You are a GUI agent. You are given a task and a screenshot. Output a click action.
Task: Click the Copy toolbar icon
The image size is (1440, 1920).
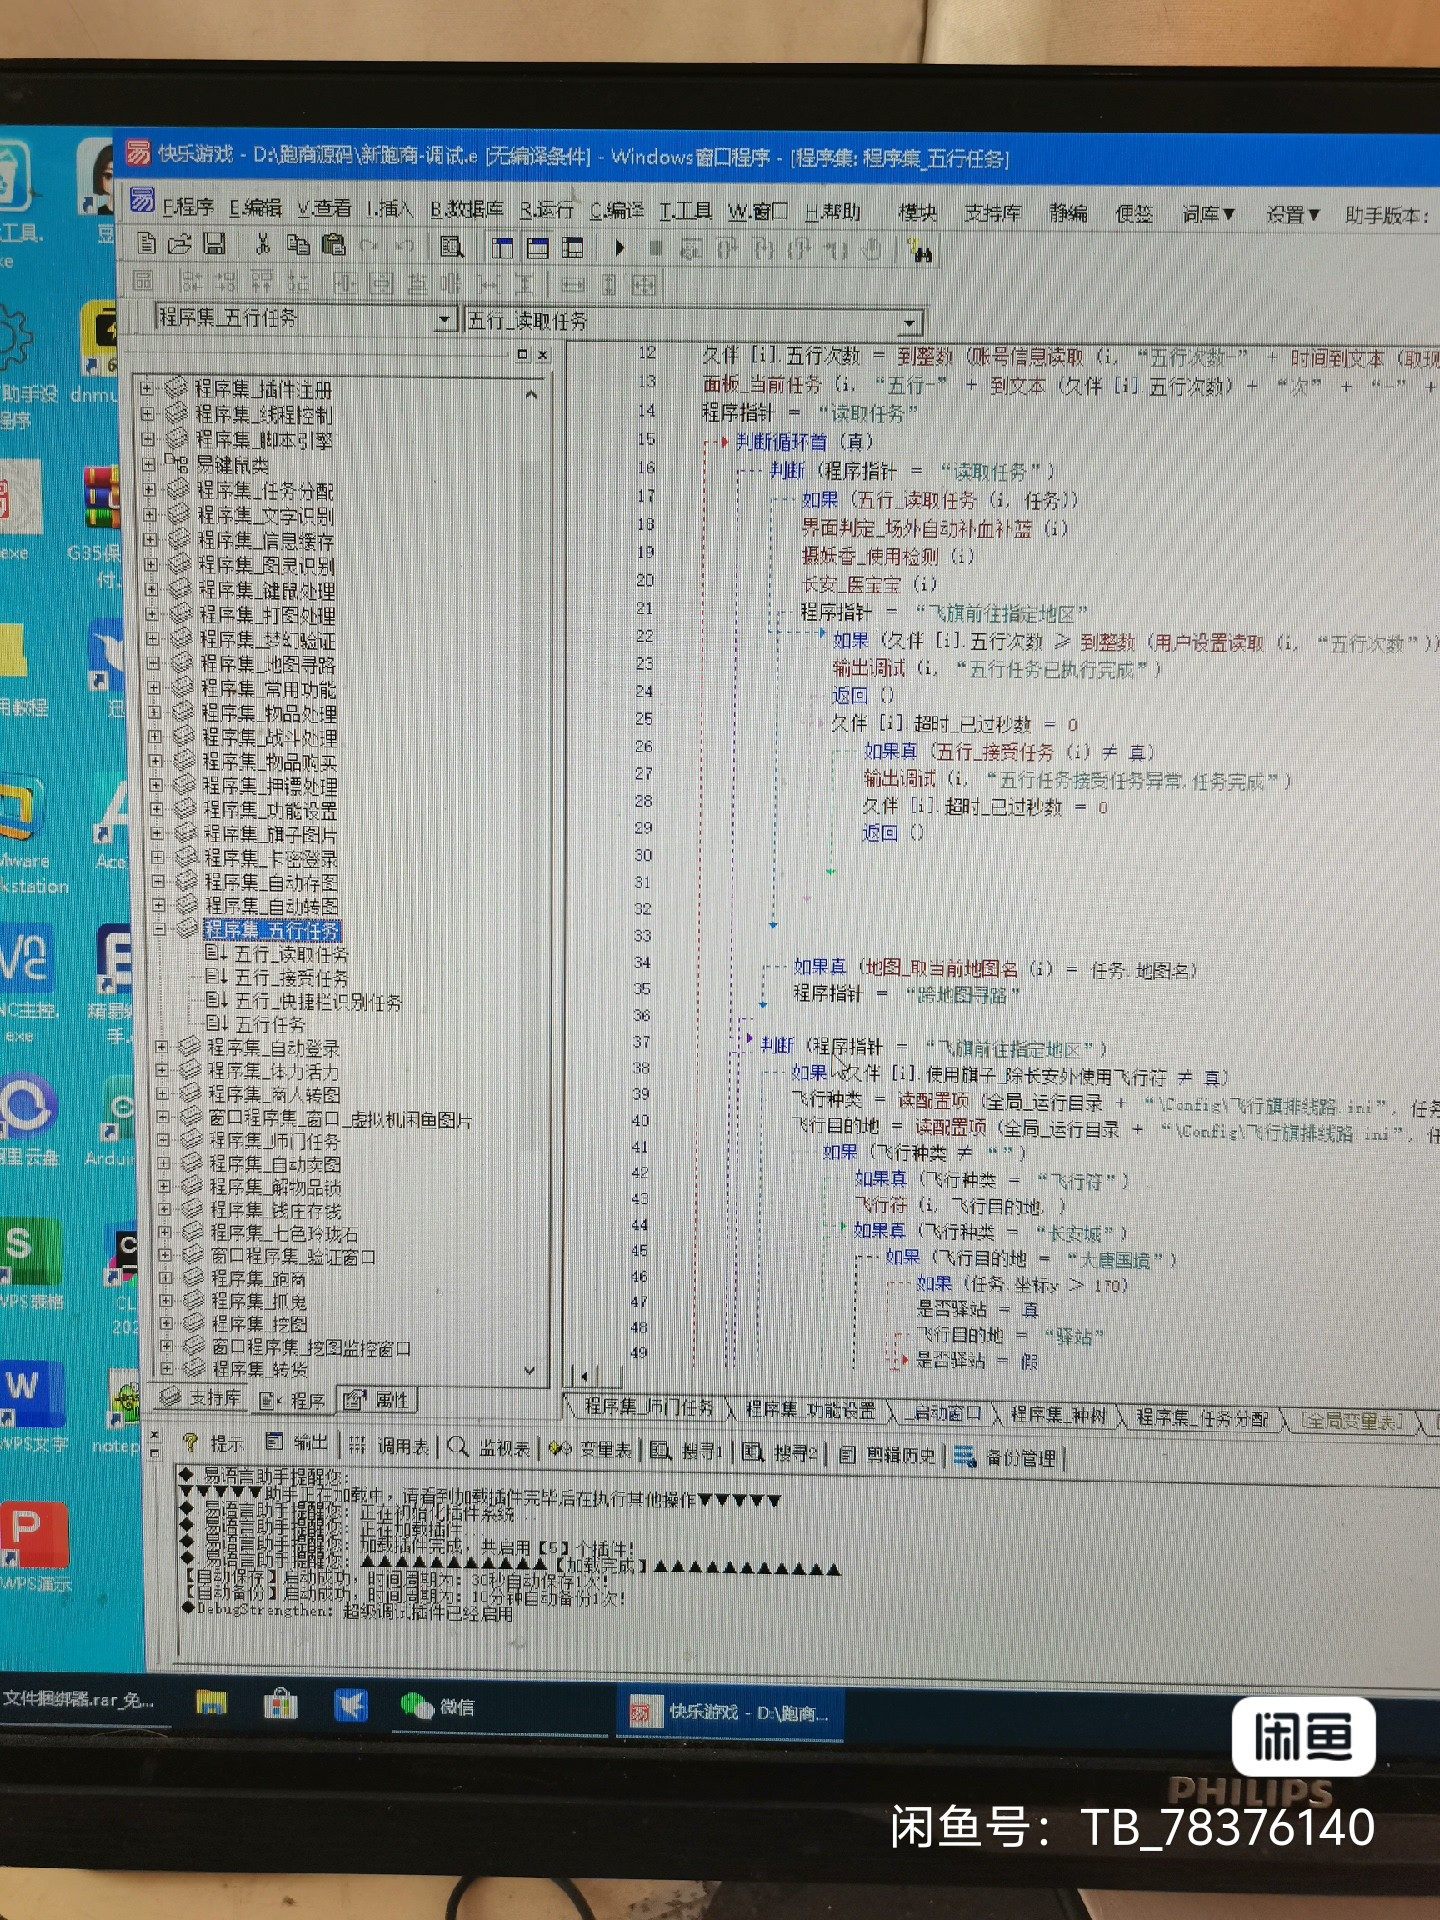(x=298, y=244)
